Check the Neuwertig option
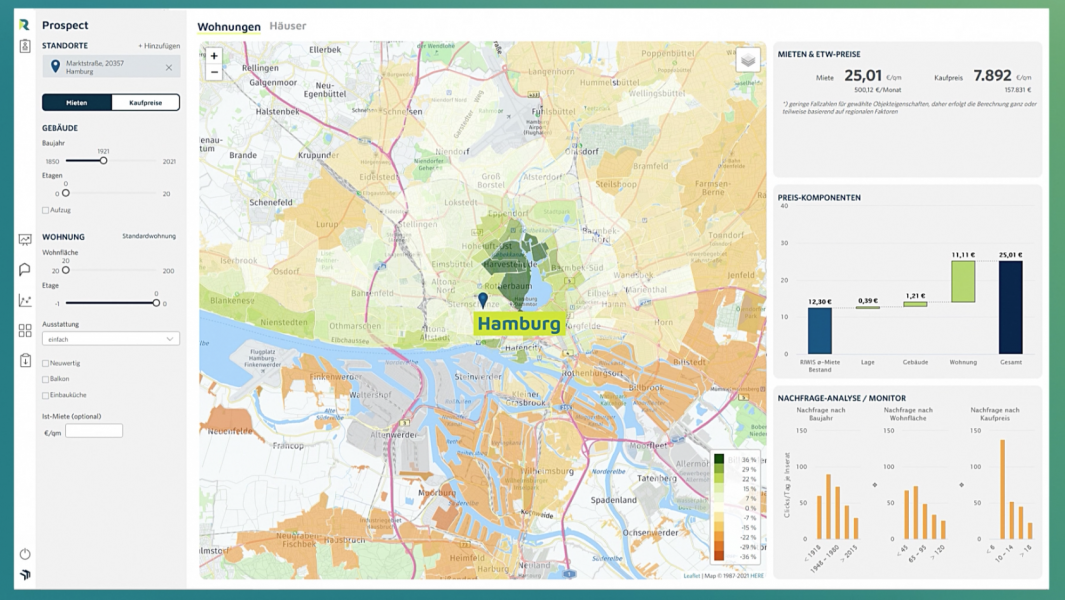 click(x=46, y=364)
